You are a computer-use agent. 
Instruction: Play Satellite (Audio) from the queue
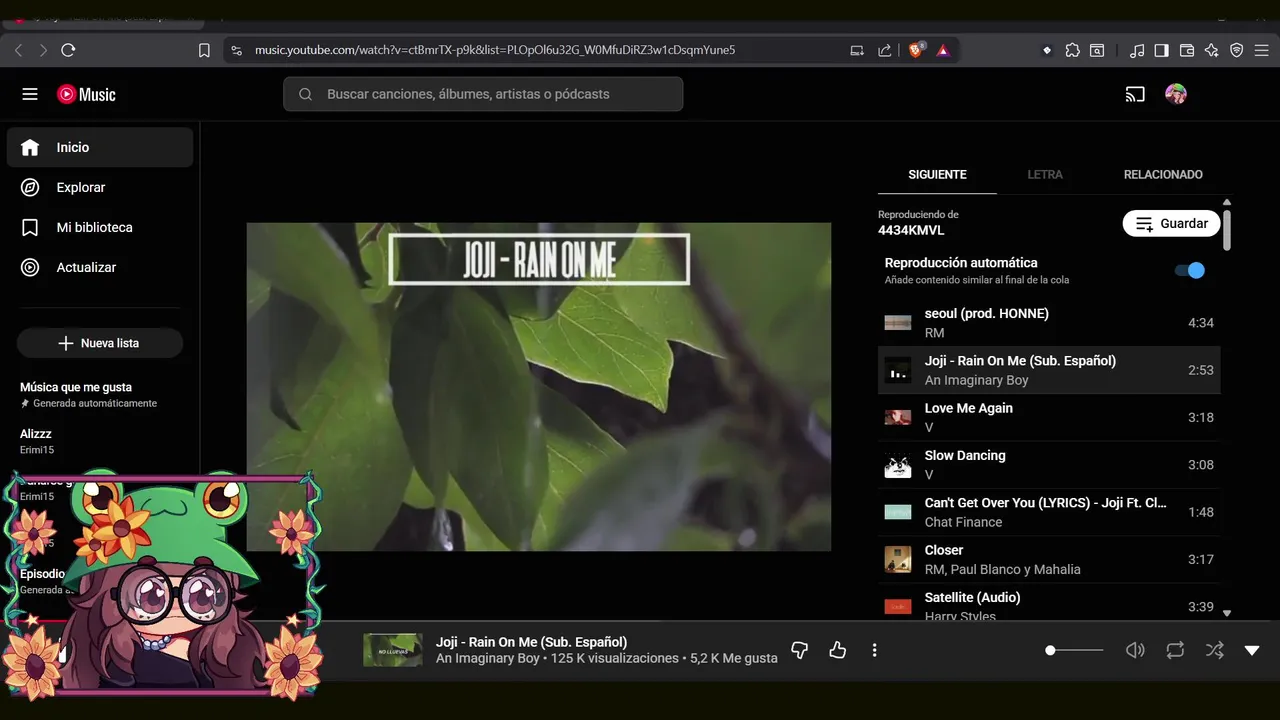coord(1049,603)
